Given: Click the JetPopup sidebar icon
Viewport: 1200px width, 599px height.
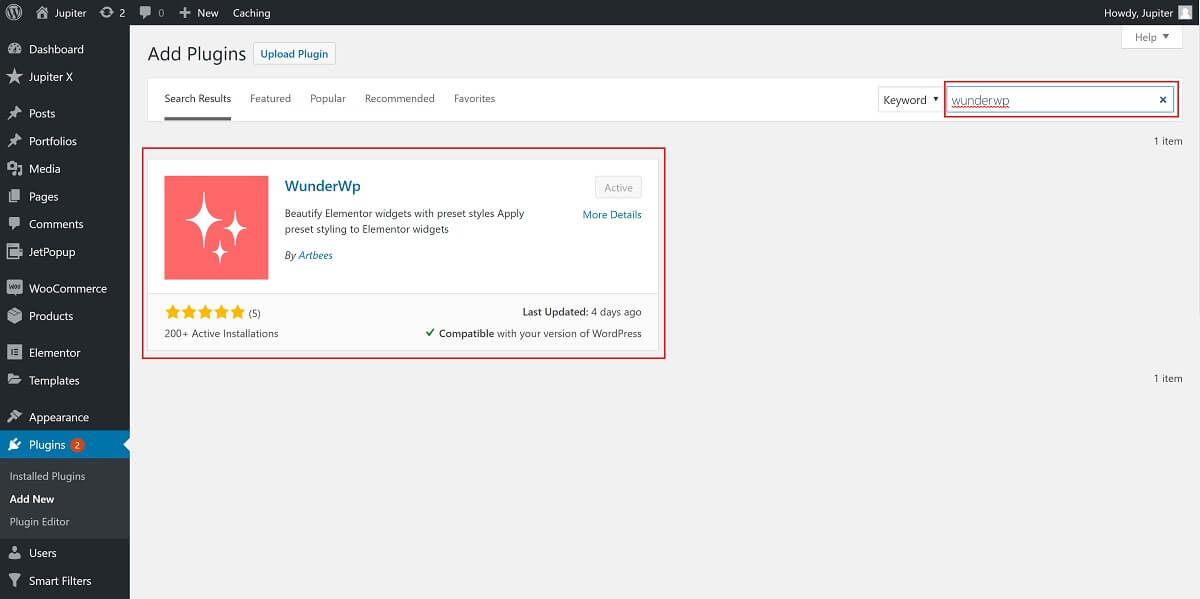Looking at the screenshot, I should [14, 252].
